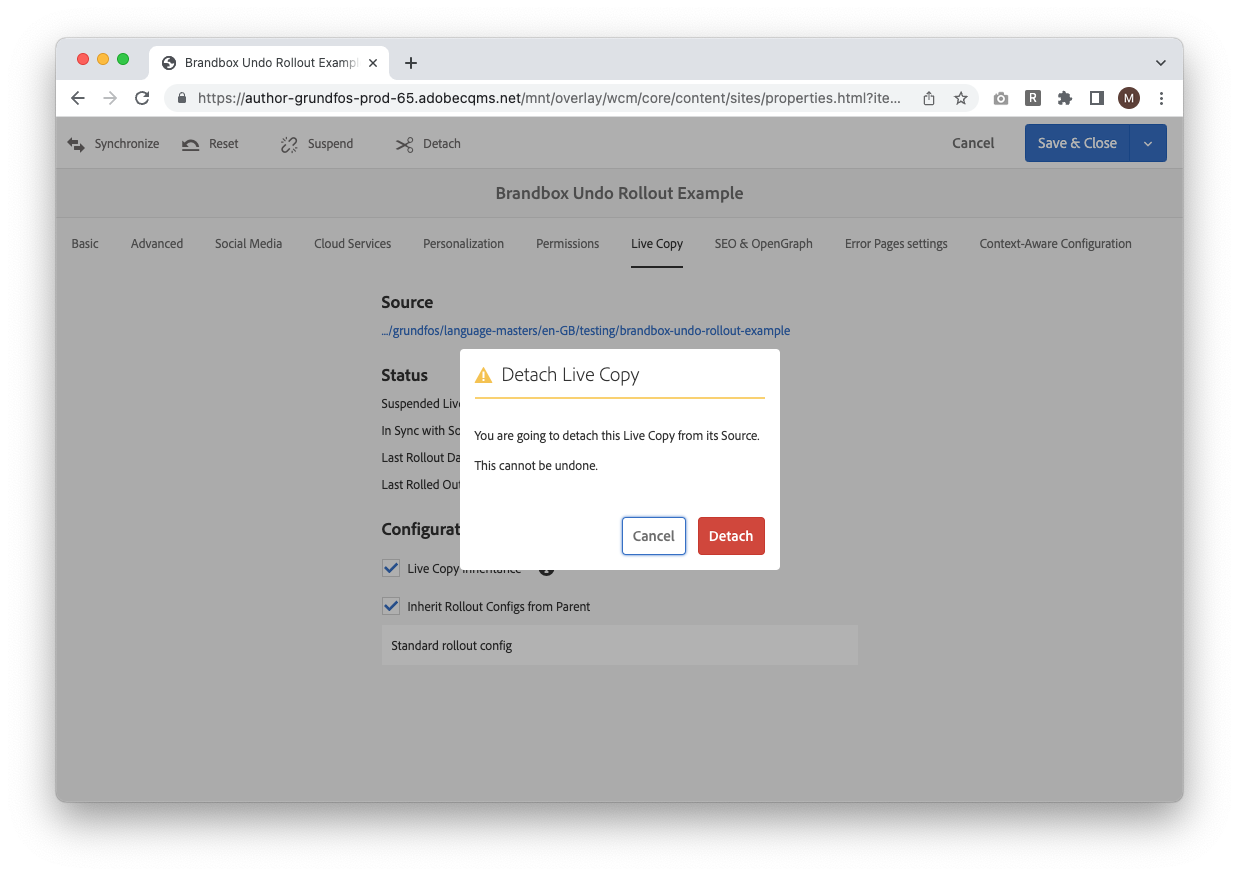The image size is (1239, 876).
Task: Click the Save & Close button
Action: click(1077, 143)
